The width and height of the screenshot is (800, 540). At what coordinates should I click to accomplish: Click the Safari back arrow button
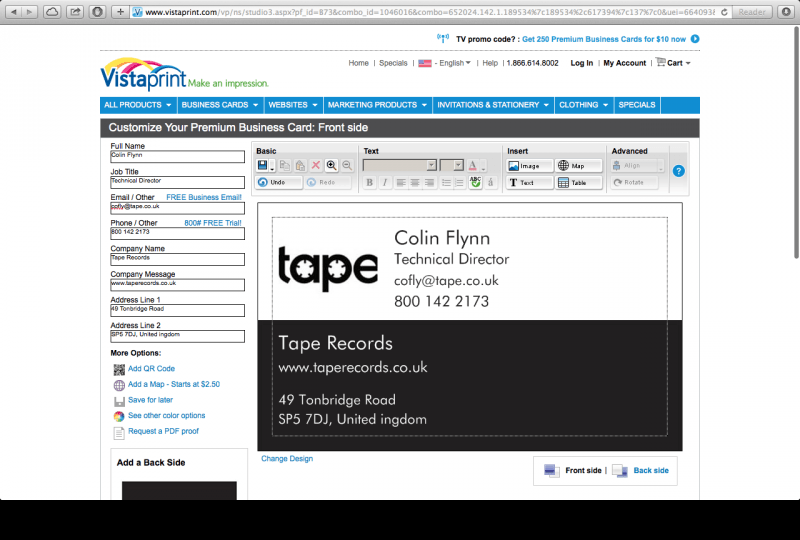point(13,12)
